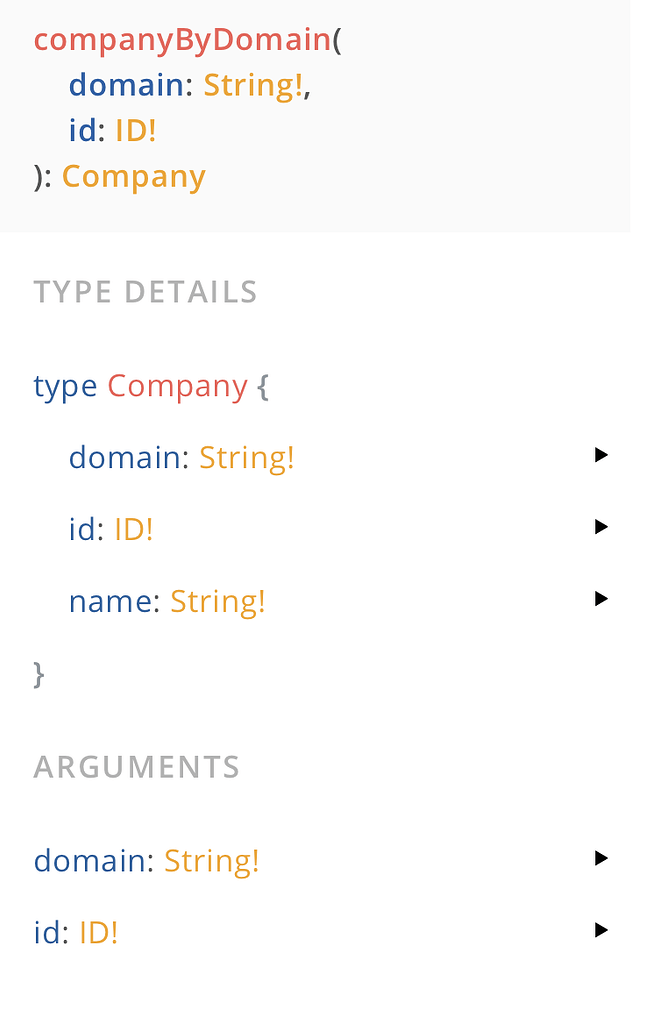Open the companyByDomain field definition
The image size is (655, 1024).
coord(181,39)
